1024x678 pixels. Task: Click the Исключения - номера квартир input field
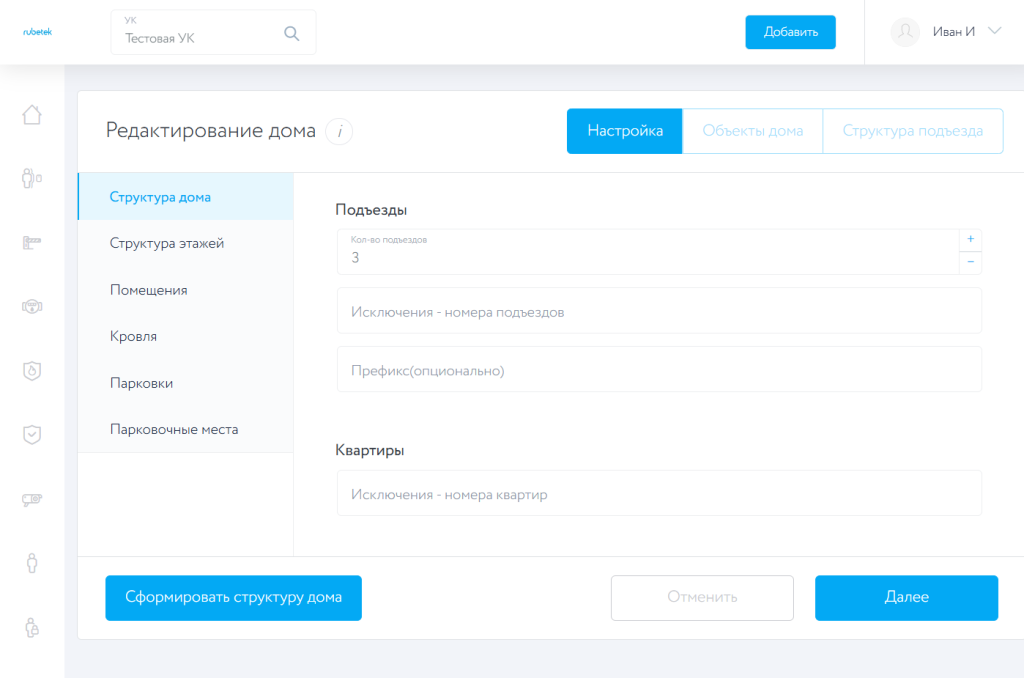click(659, 492)
